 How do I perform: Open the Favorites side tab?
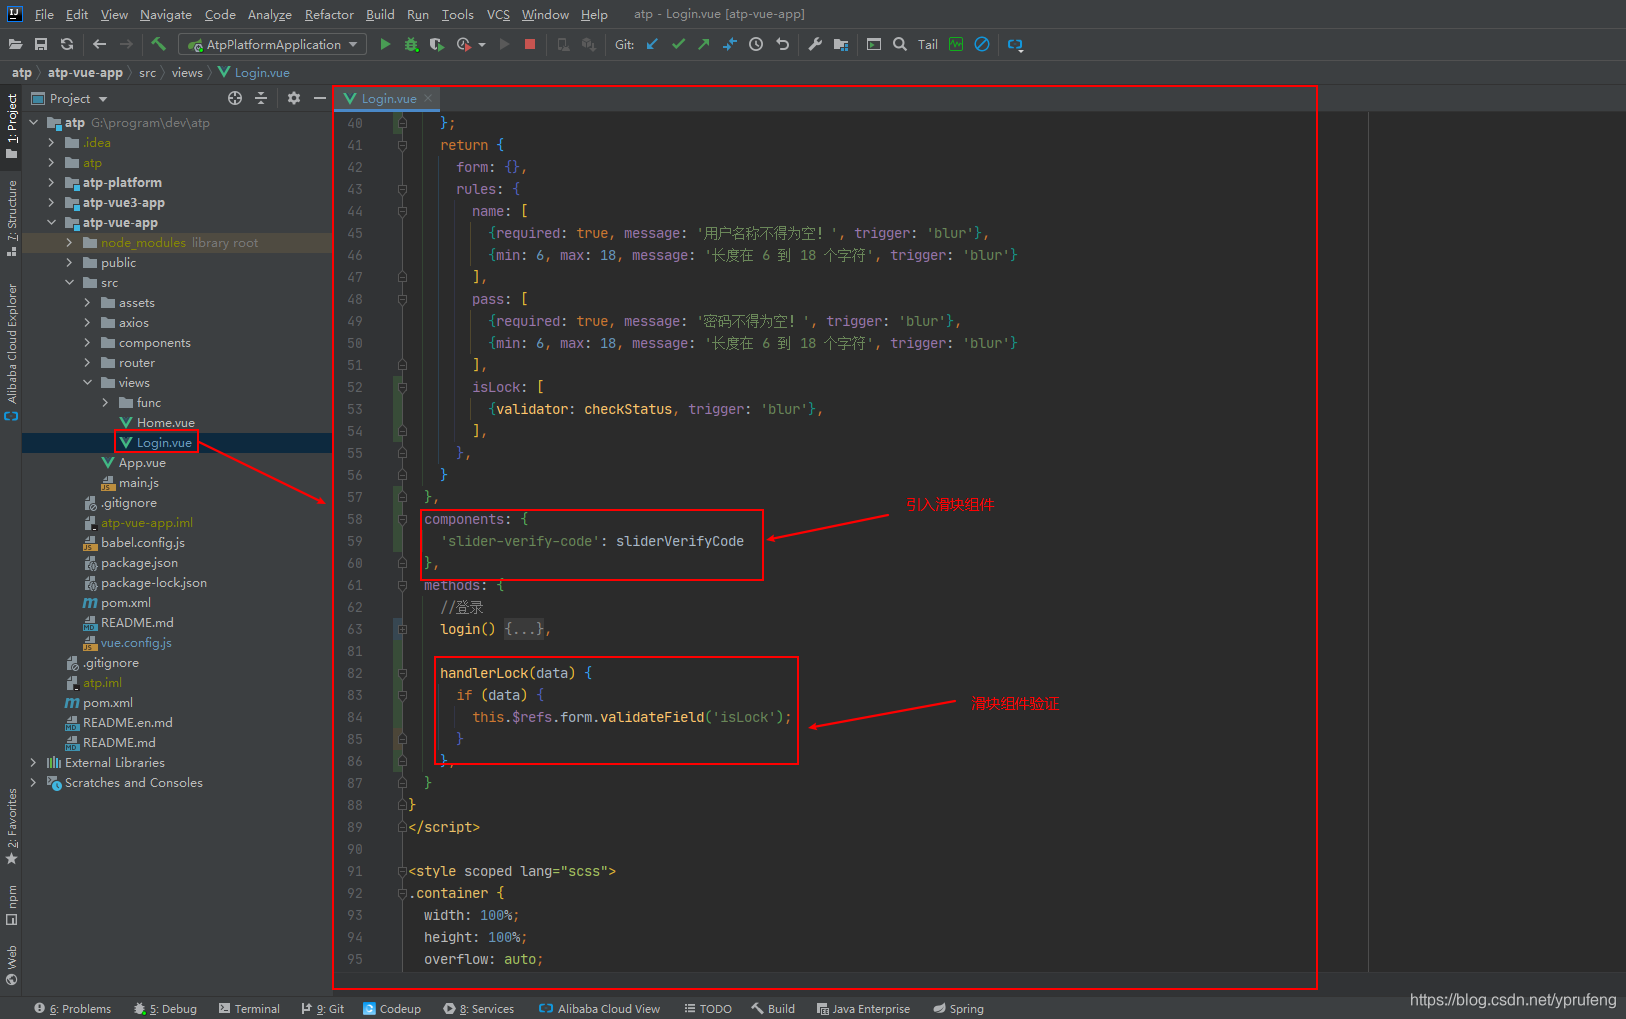pos(11,826)
